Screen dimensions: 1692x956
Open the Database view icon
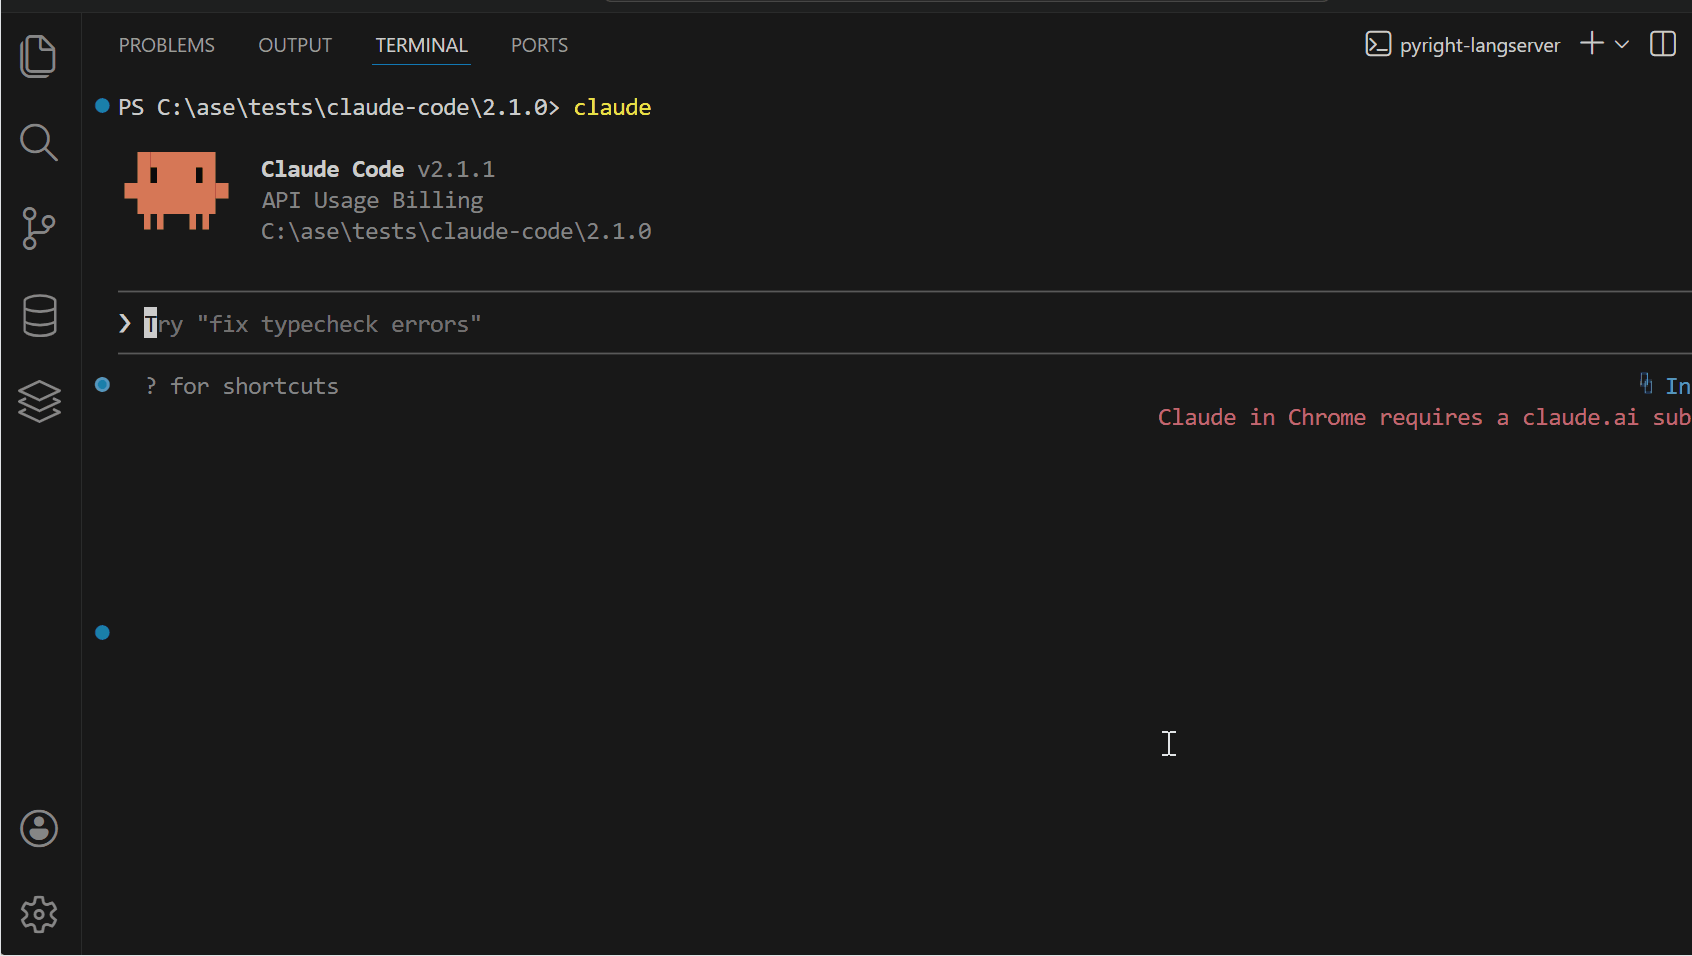click(x=39, y=316)
